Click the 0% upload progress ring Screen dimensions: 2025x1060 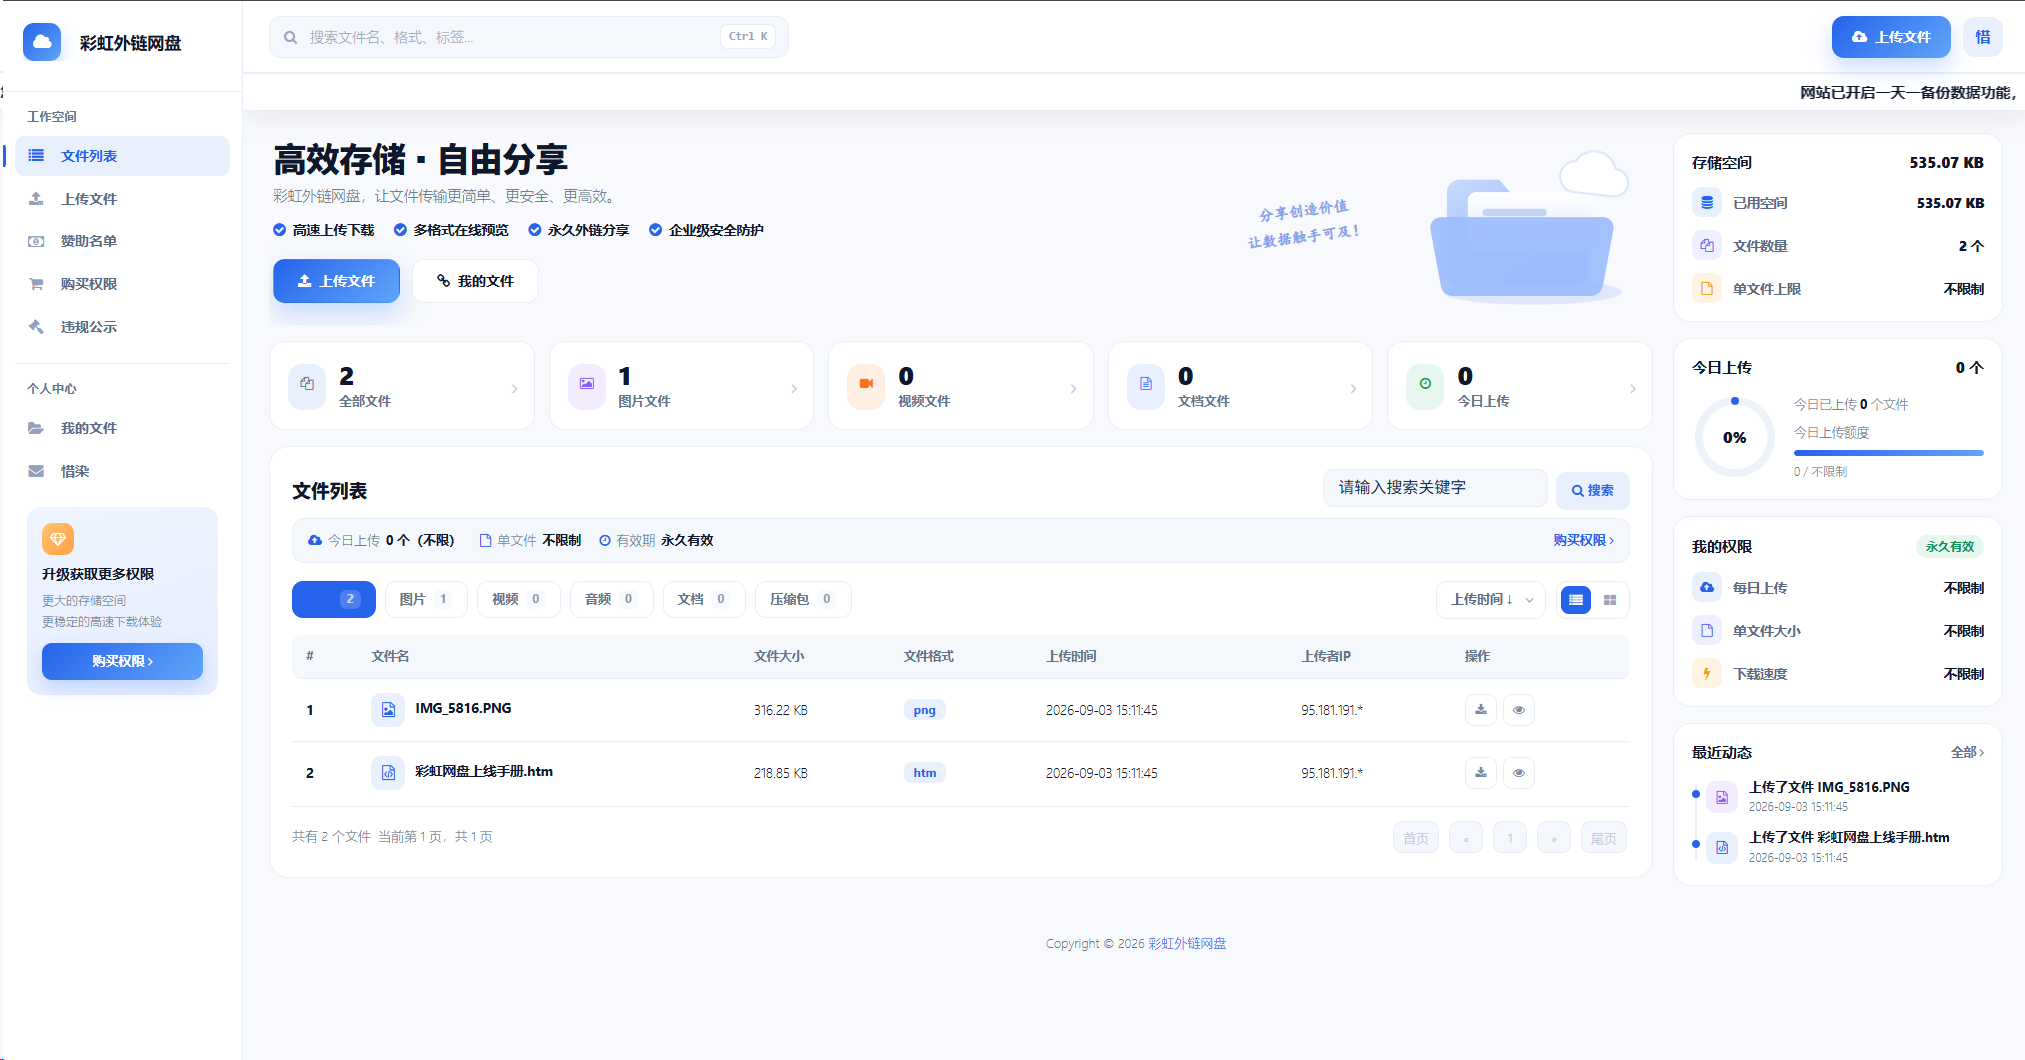coord(1734,437)
